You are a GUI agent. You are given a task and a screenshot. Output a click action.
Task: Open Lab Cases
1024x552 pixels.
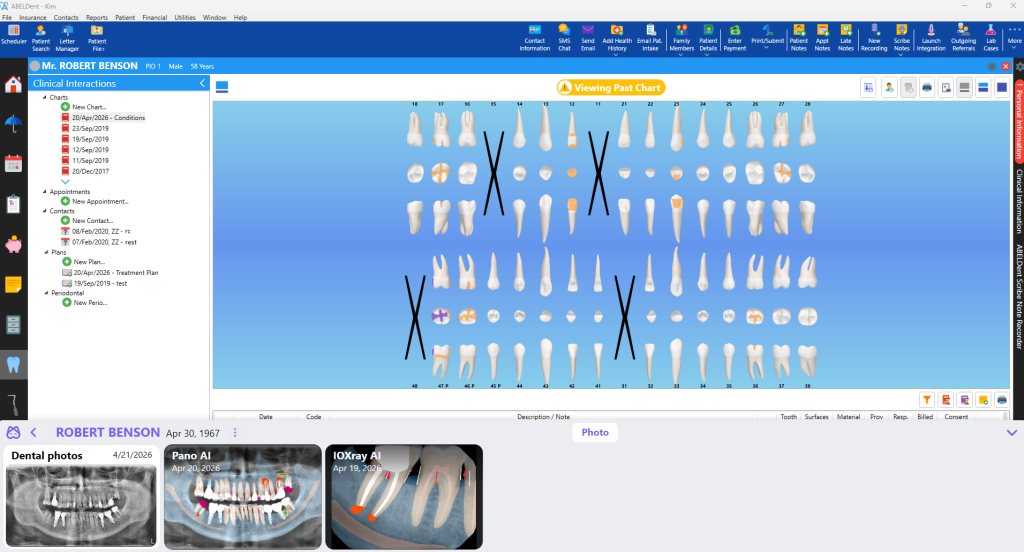(x=991, y=38)
